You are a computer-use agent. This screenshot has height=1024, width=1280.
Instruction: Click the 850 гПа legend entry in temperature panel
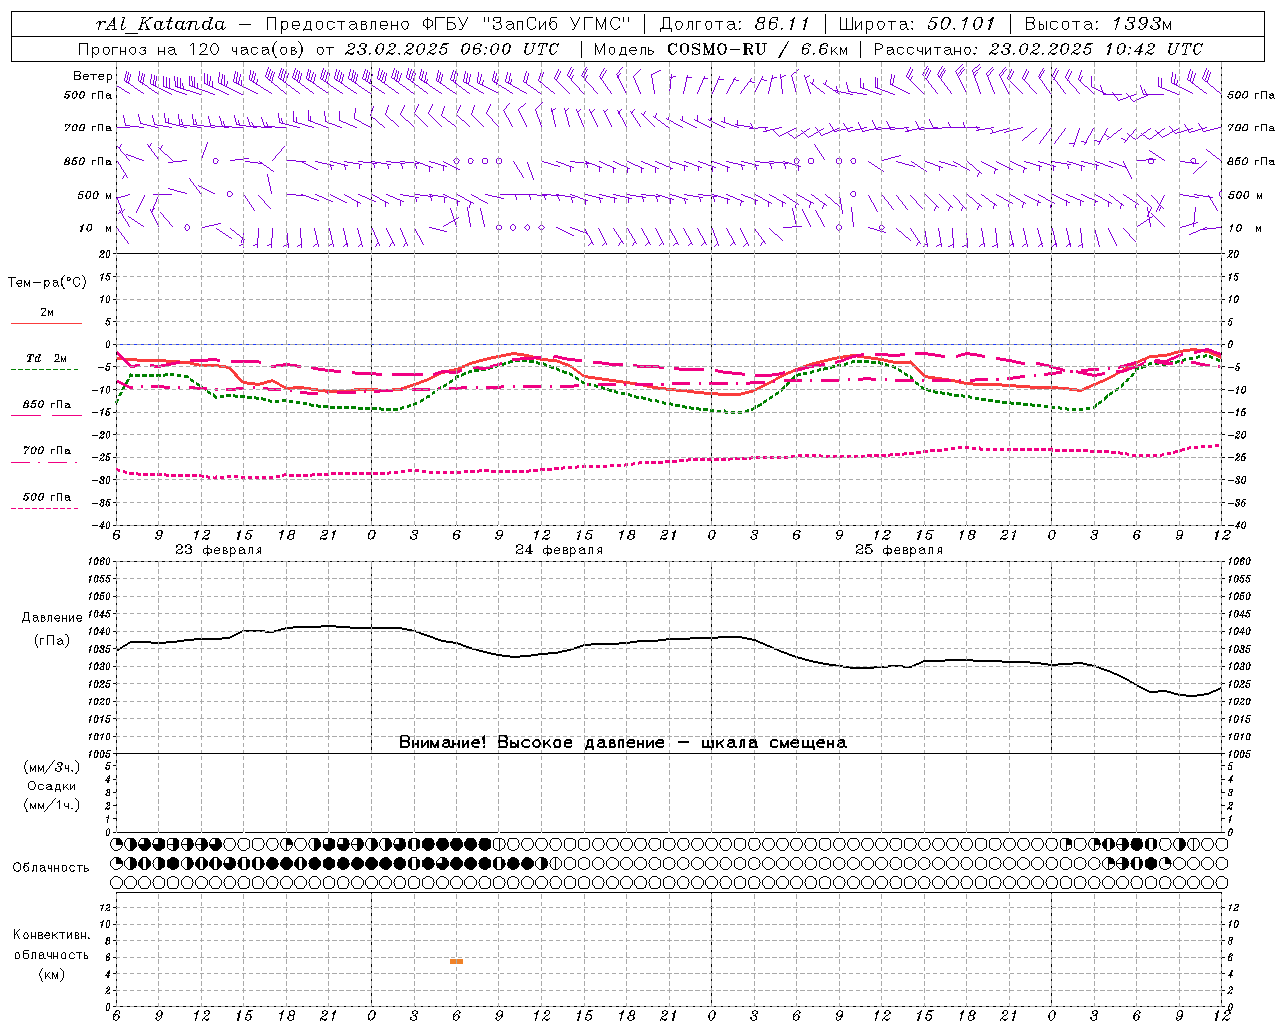(47, 405)
